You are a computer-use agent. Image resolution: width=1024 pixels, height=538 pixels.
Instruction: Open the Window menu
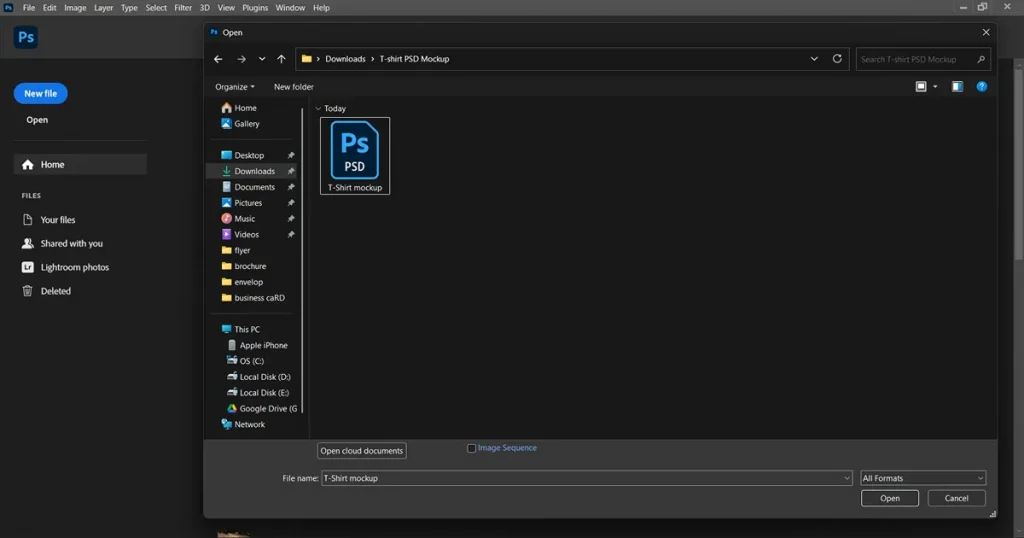pos(290,8)
